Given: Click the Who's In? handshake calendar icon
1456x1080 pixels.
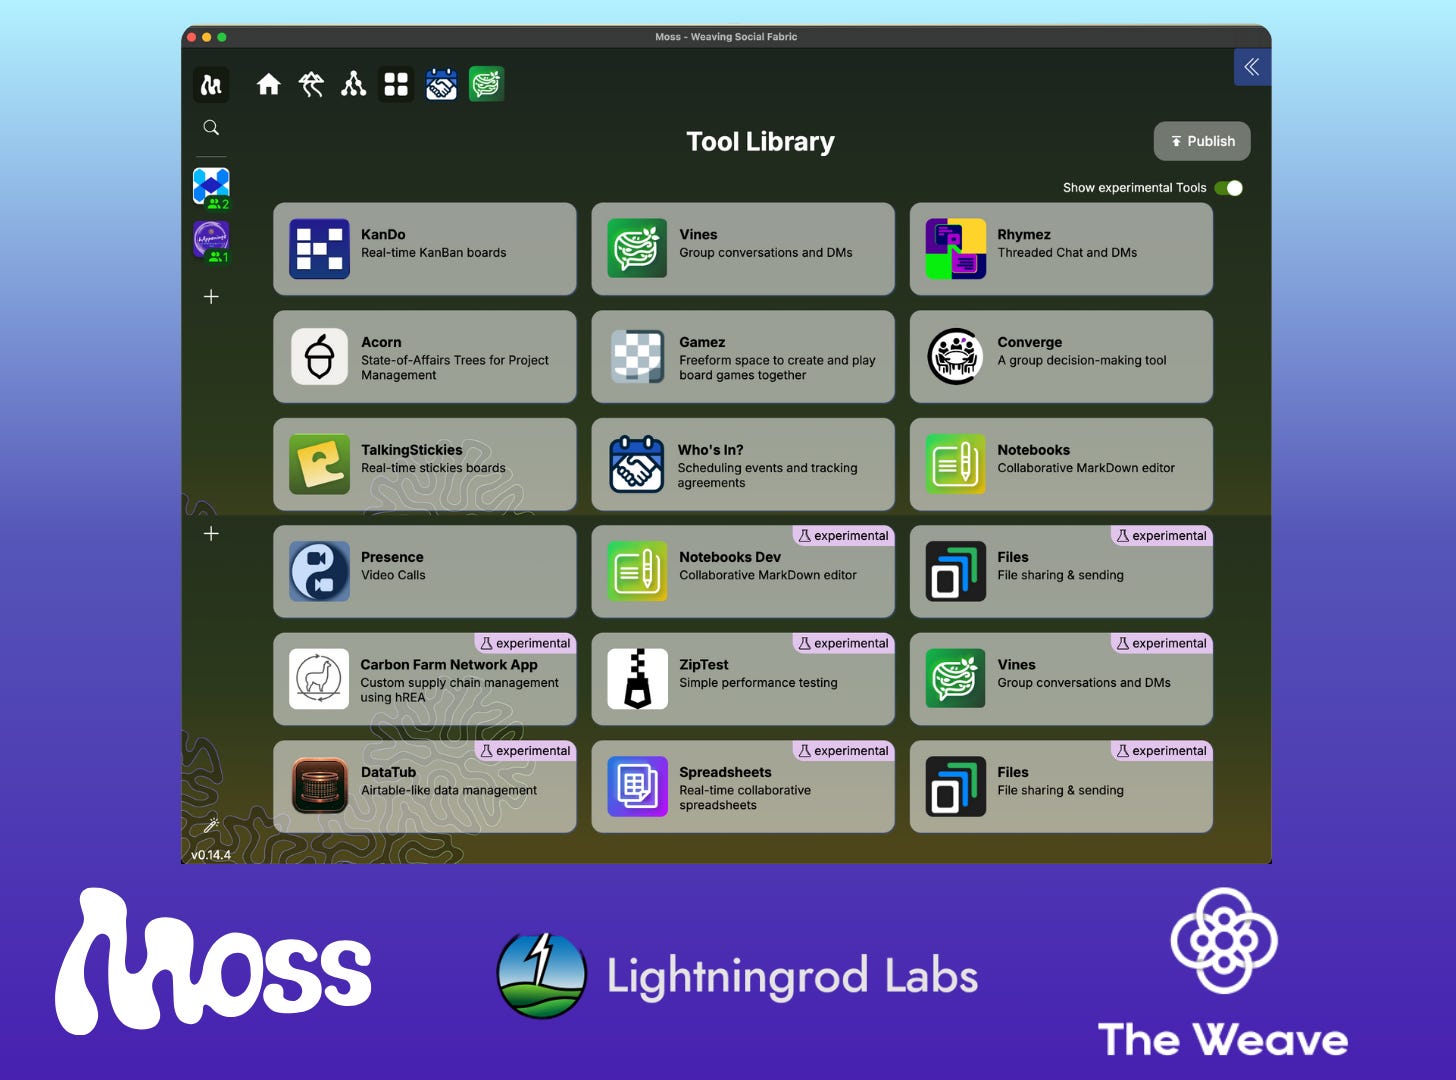Looking at the screenshot, I should (x=637, y=464).
